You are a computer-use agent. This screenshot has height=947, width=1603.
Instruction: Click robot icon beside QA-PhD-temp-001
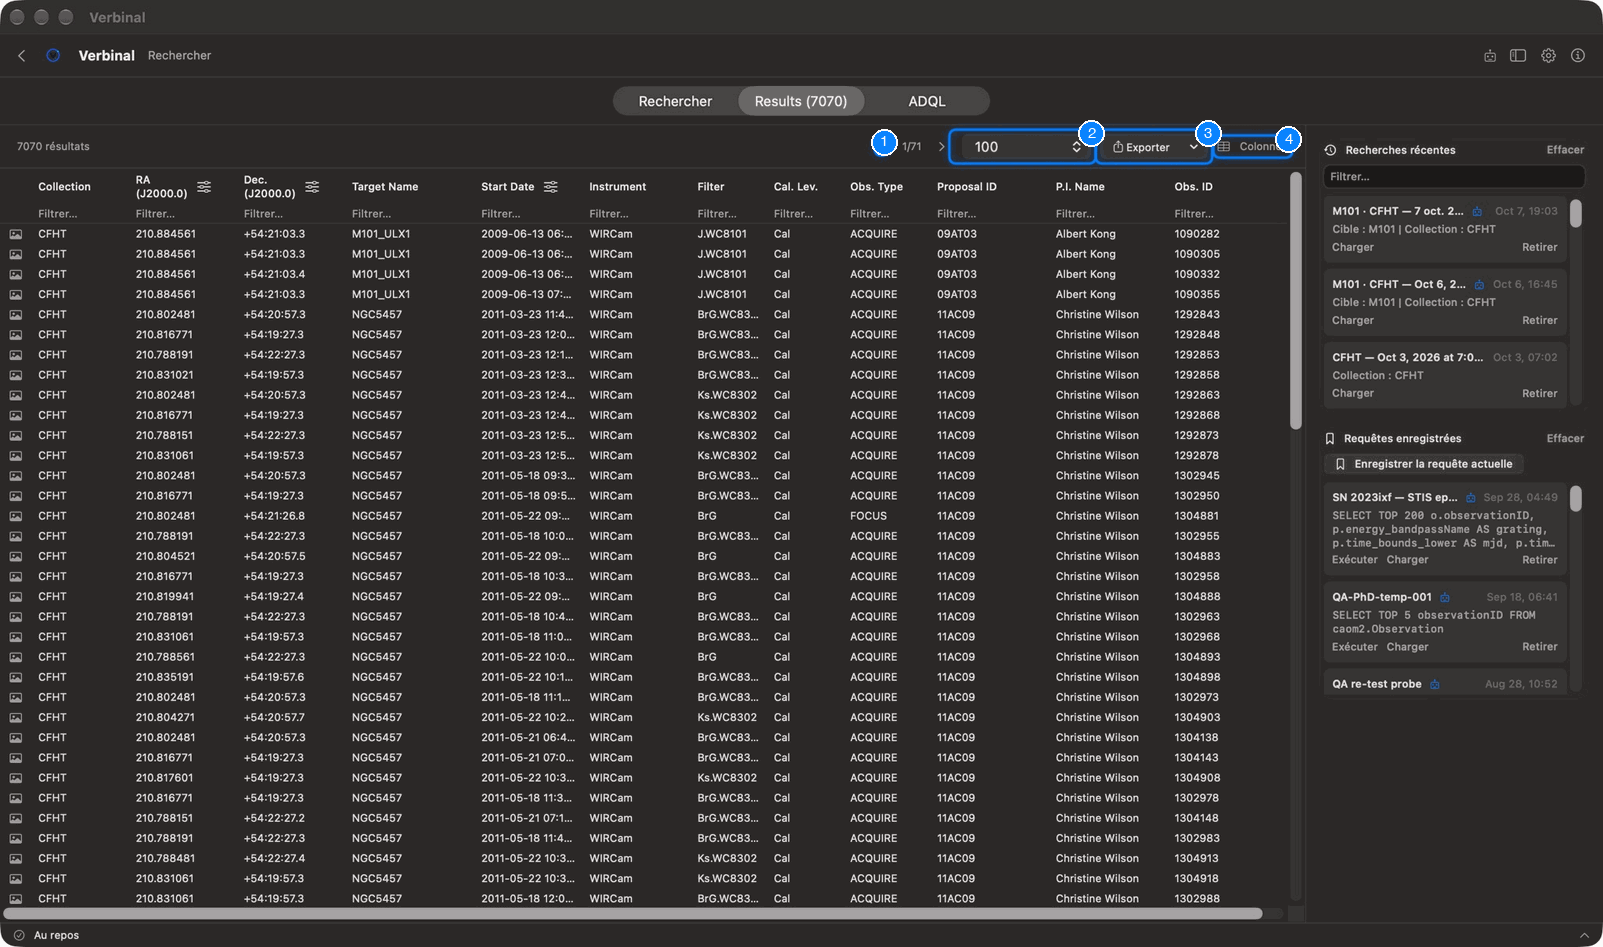point(1445,598)
